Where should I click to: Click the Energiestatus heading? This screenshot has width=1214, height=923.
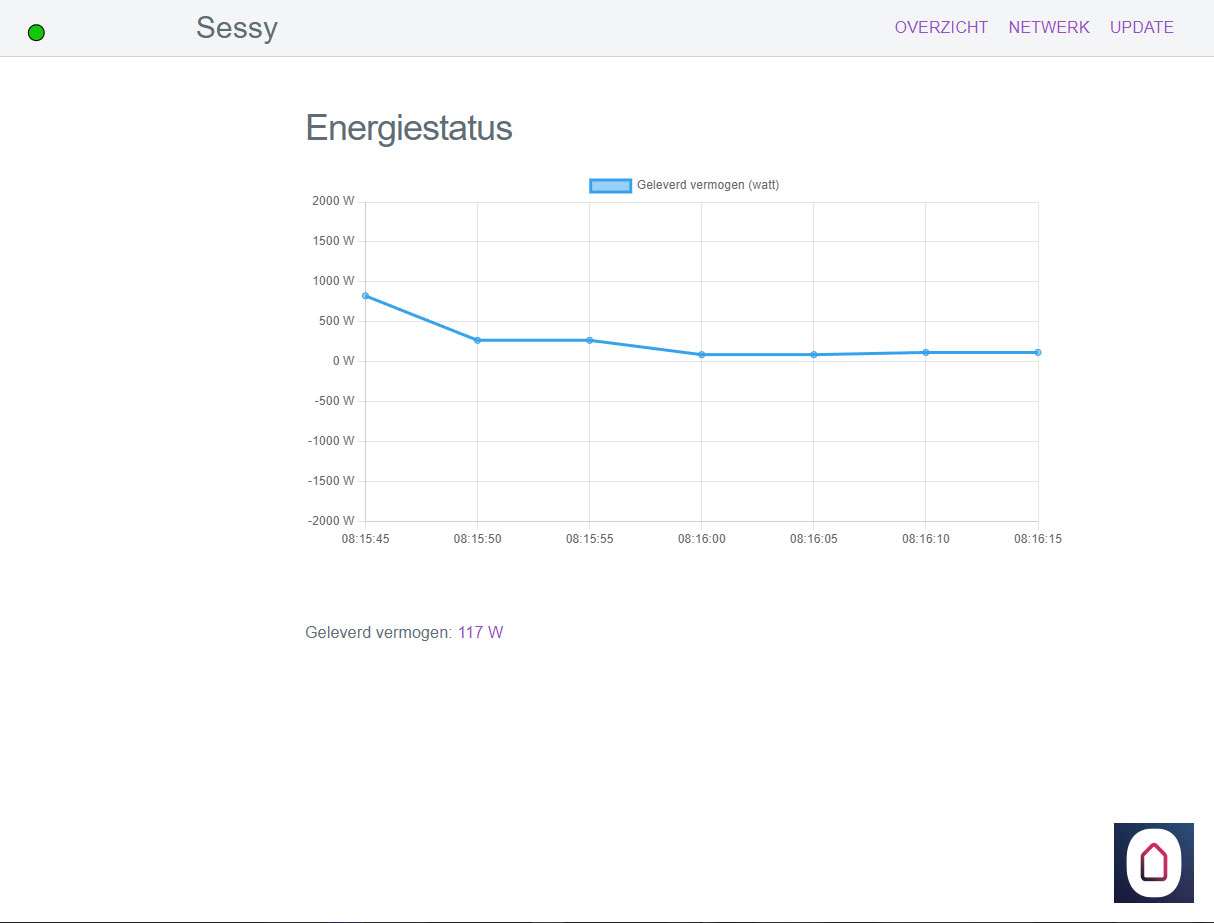pos(408,128)
